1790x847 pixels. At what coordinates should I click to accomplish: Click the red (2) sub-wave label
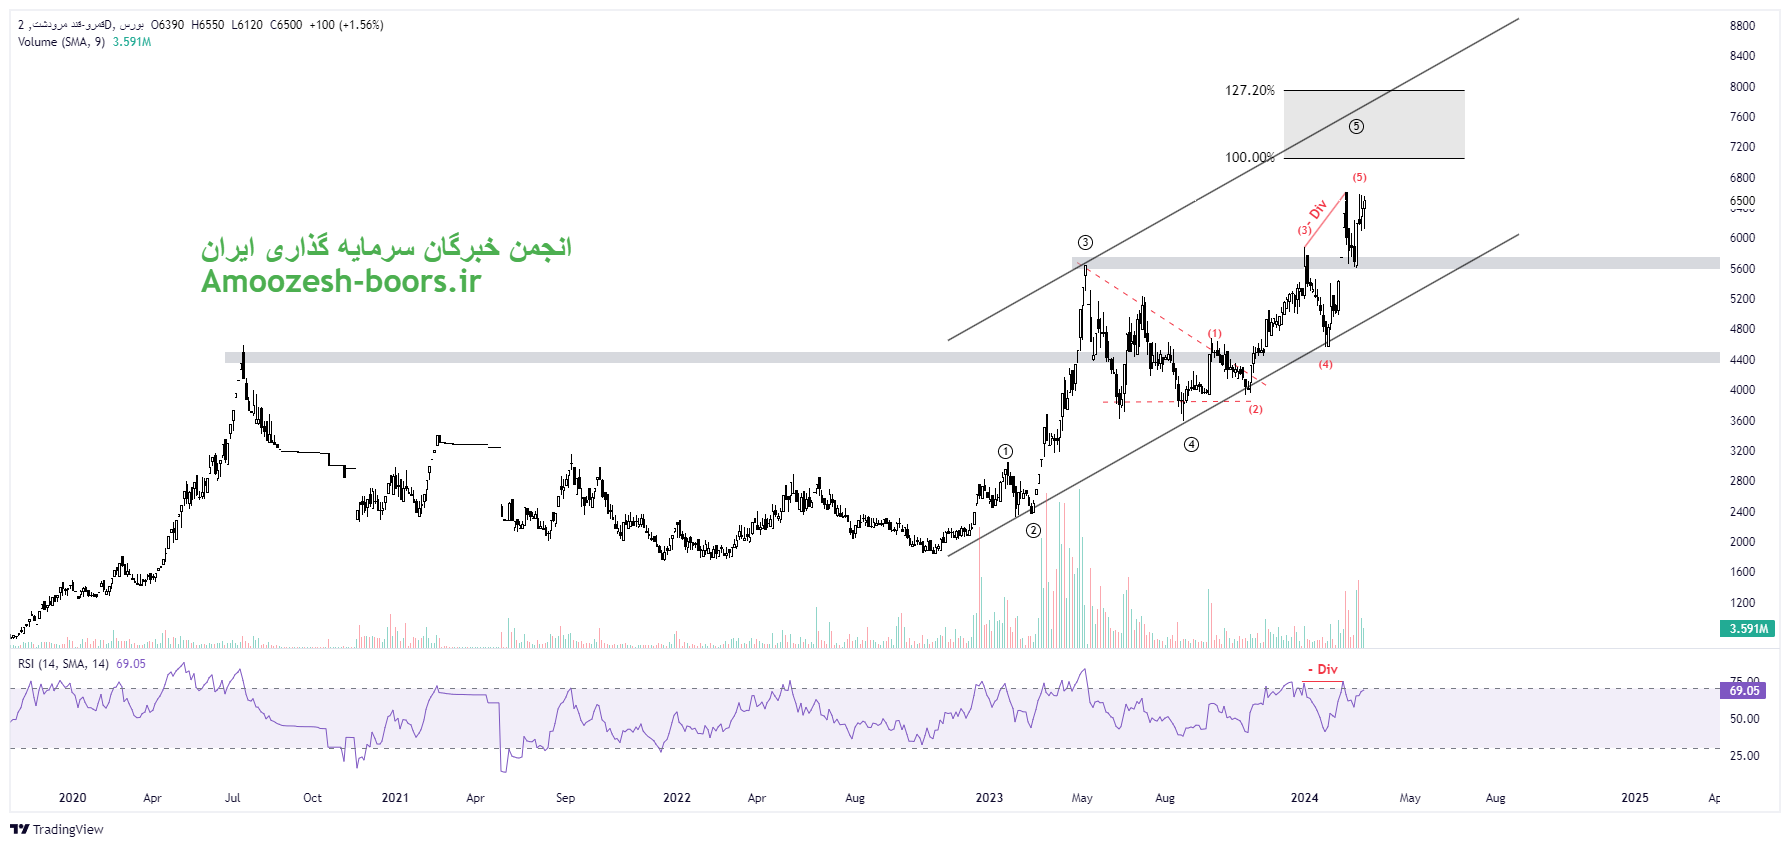point(1255,409)
